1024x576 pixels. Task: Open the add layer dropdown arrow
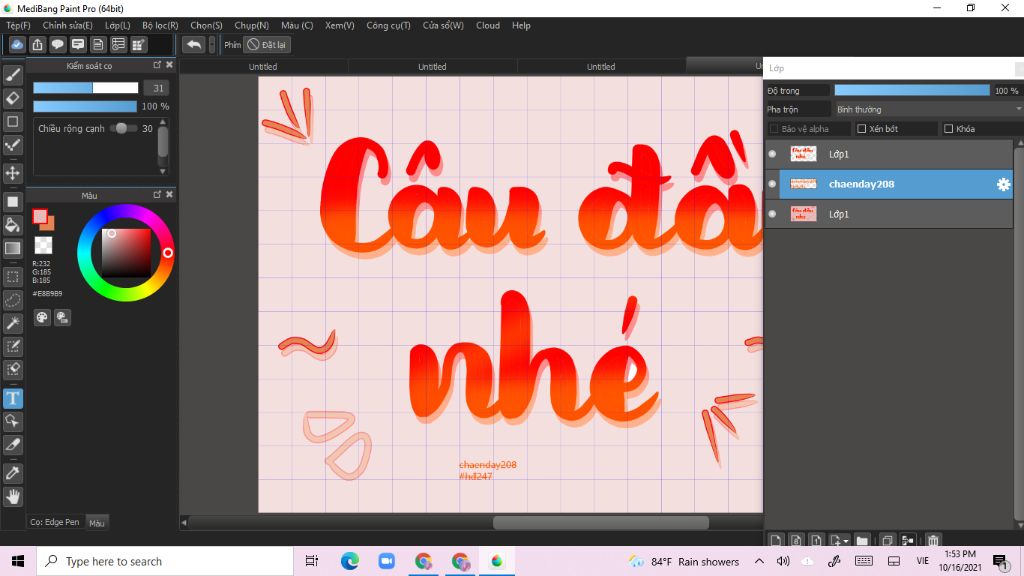point(846,541)
